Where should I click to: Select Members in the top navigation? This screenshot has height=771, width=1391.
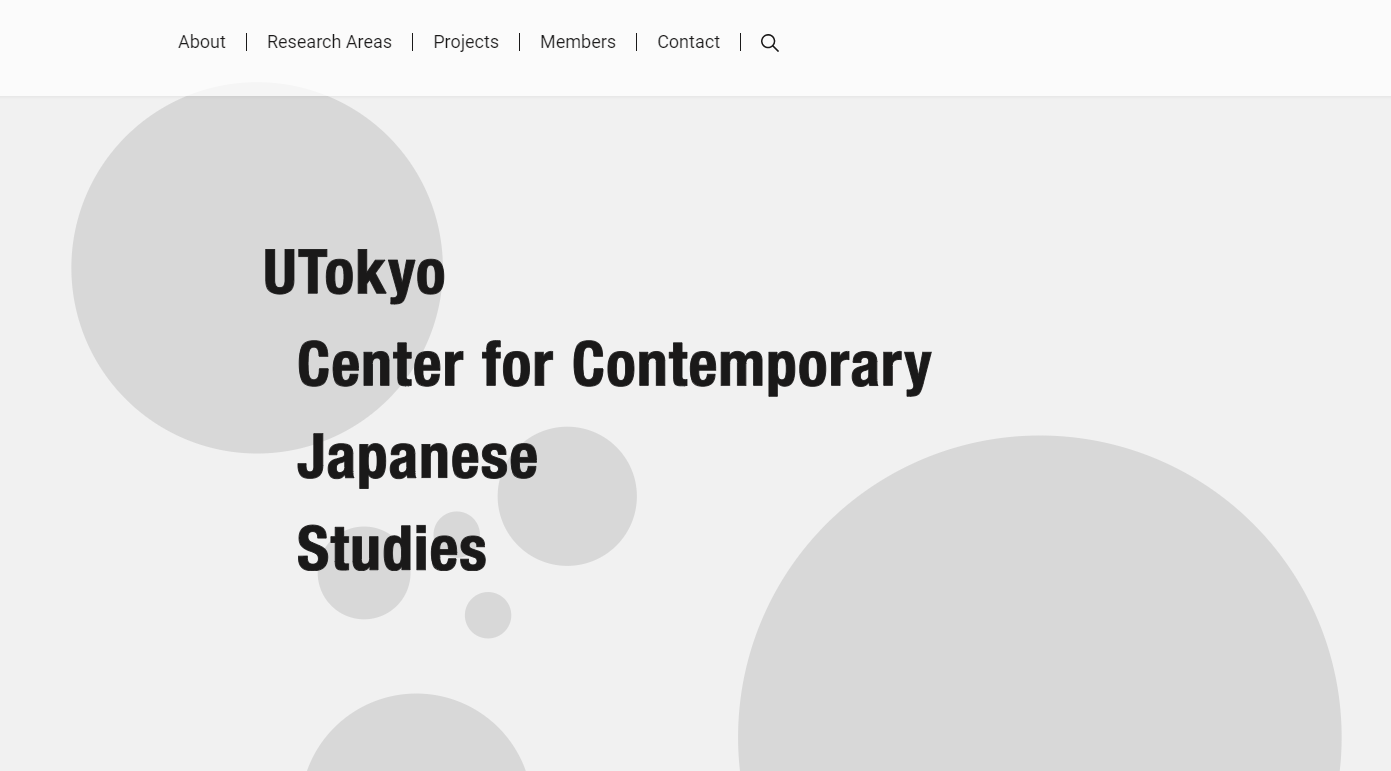tap(578, 42)
